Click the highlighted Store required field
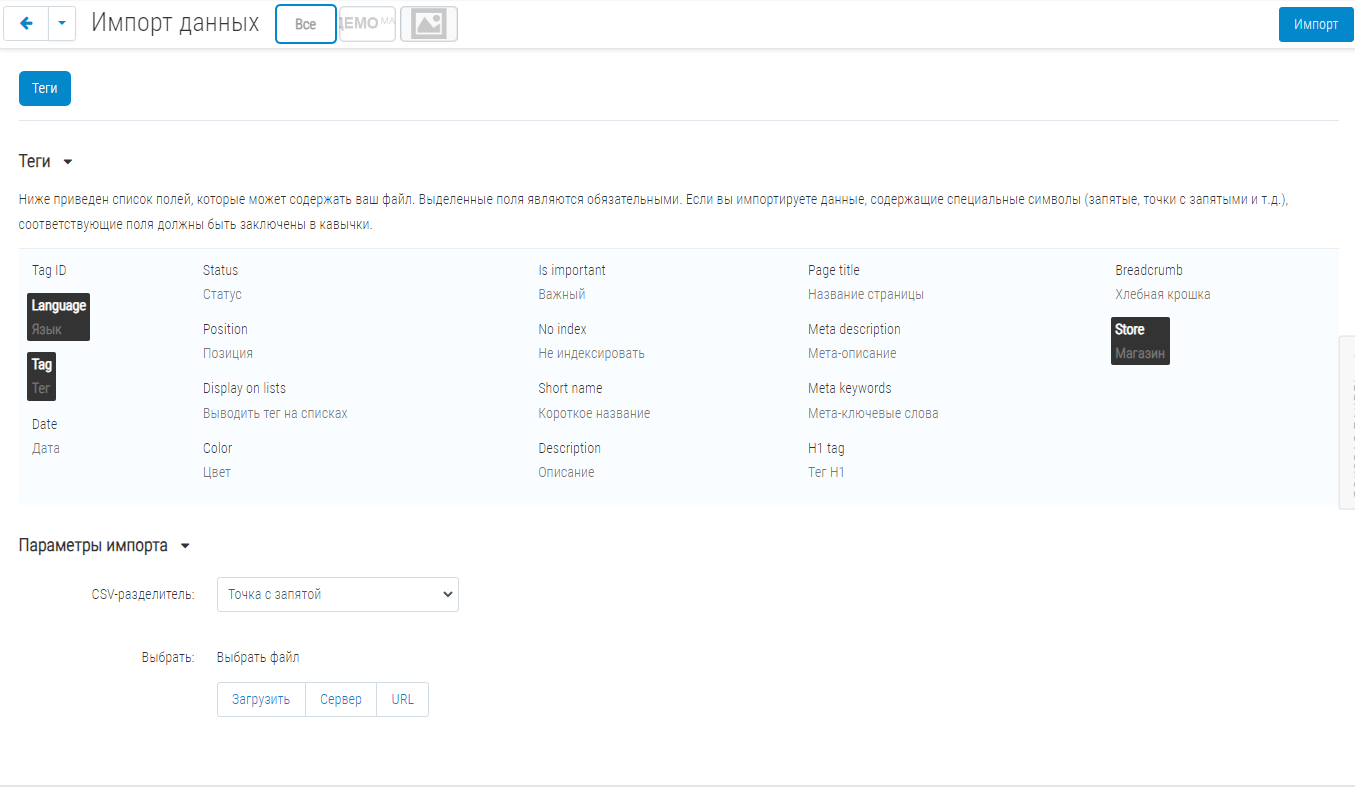Screen dimensions: 1355x787 click(x=1140, y=341)
